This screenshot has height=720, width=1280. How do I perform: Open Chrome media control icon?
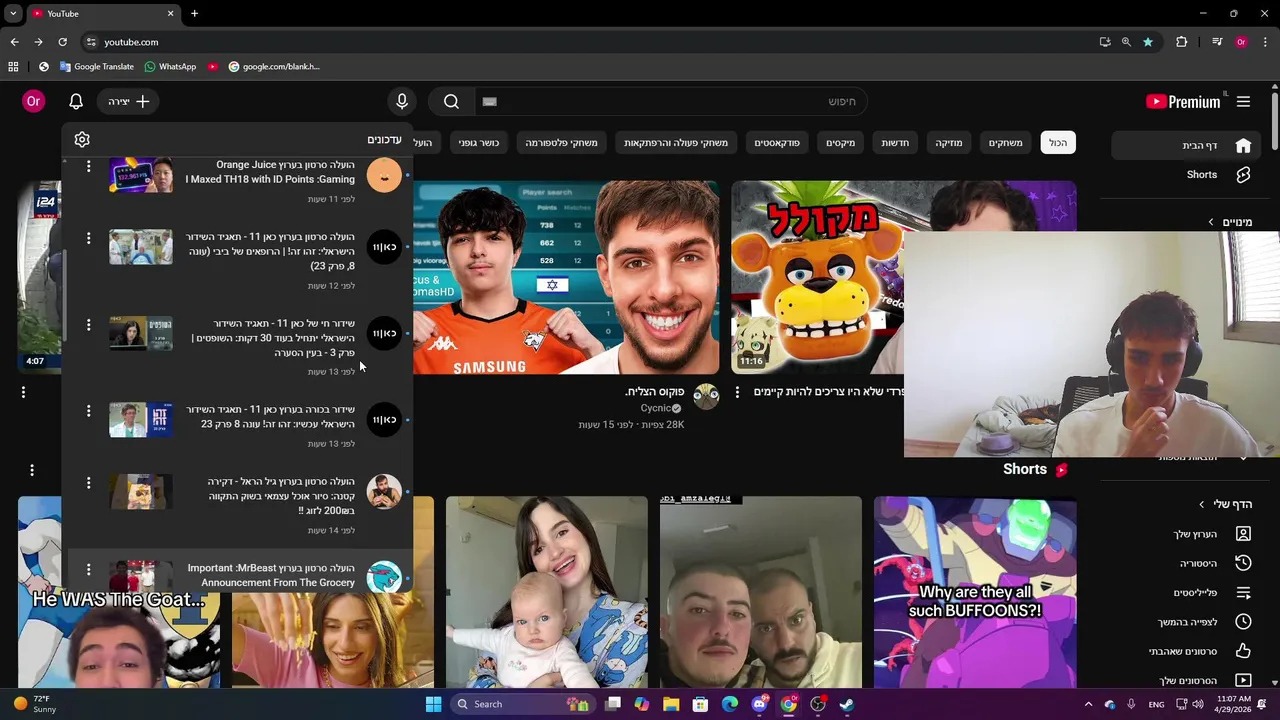(x=1216, y=42)
